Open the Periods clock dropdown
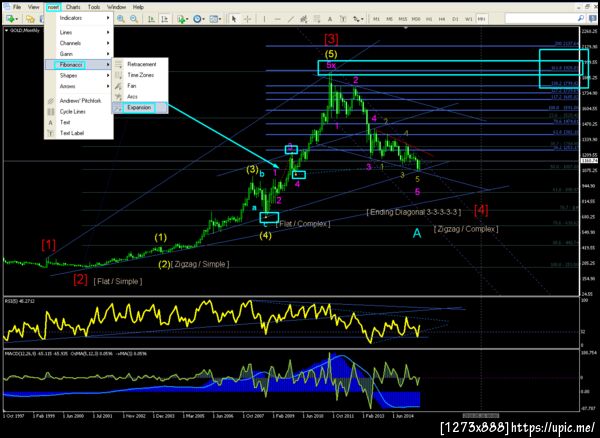 (198, 19)
